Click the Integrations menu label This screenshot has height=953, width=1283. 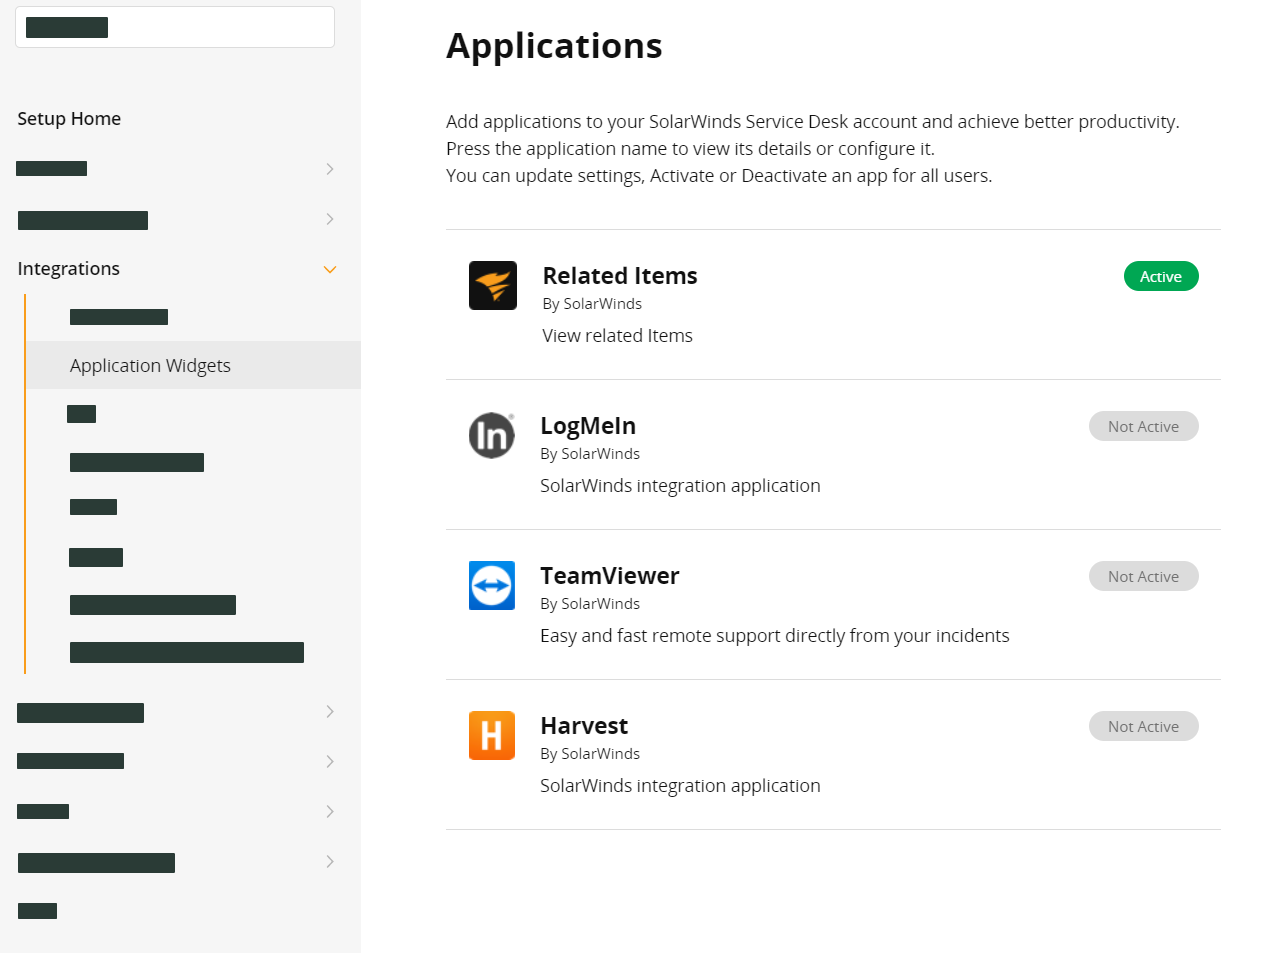click(69, 268)
